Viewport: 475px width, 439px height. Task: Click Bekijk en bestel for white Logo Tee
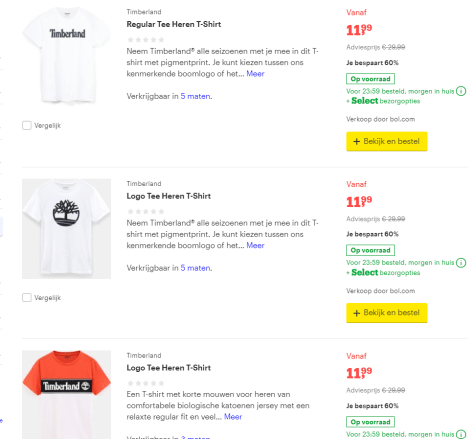pyautogui.click(x=387, y=313)
